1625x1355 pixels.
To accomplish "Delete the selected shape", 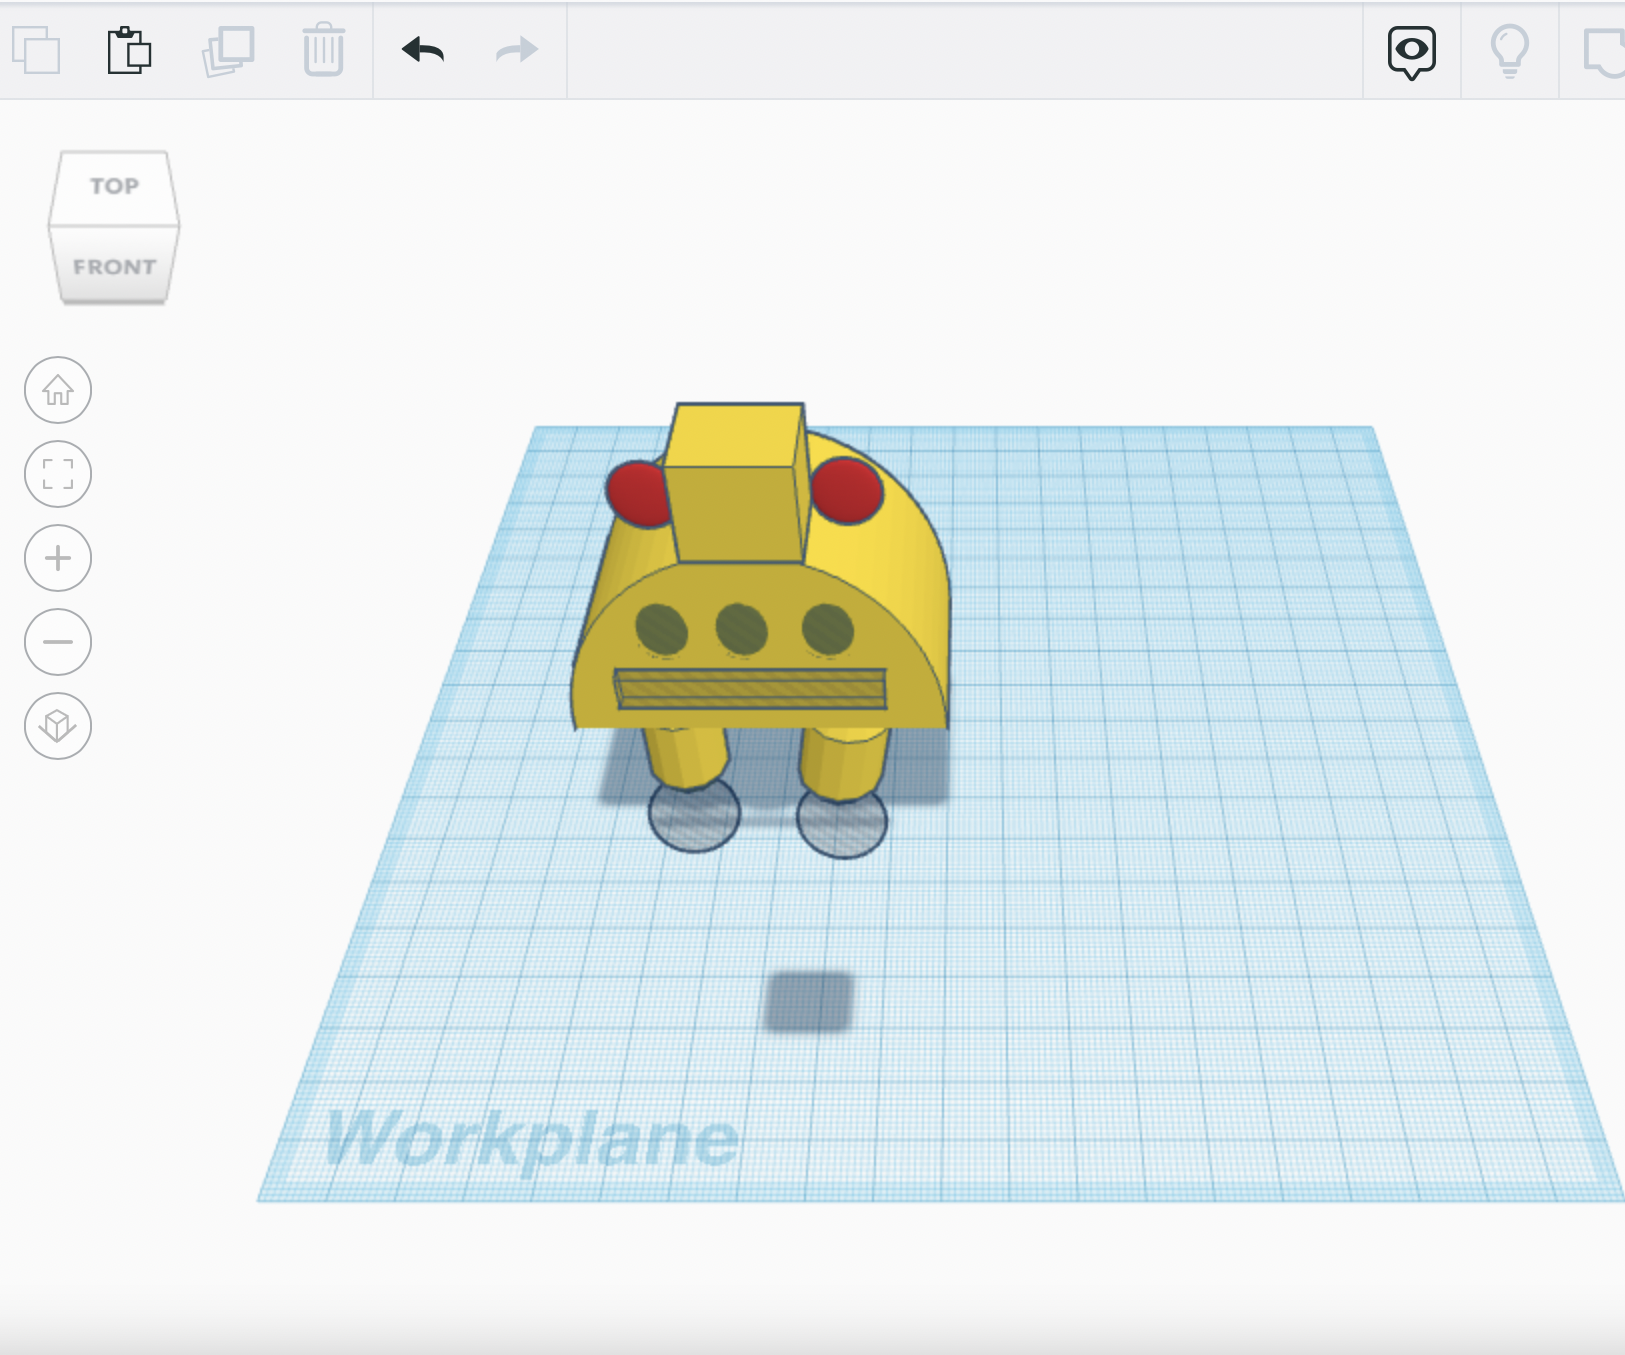I will coord(322,51).
